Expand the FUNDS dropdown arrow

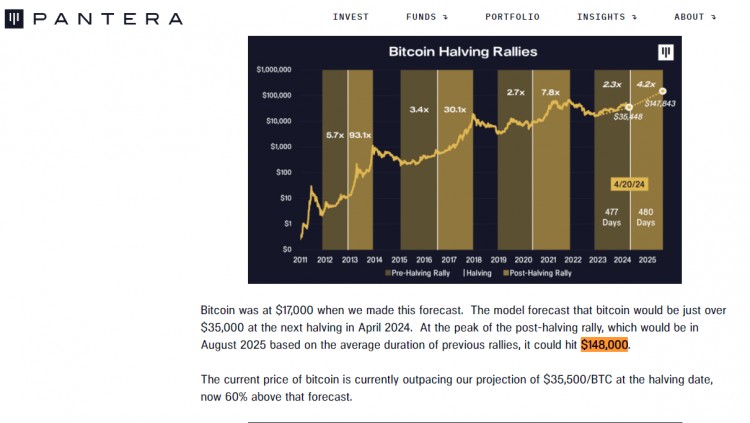(x=444, y=17)
